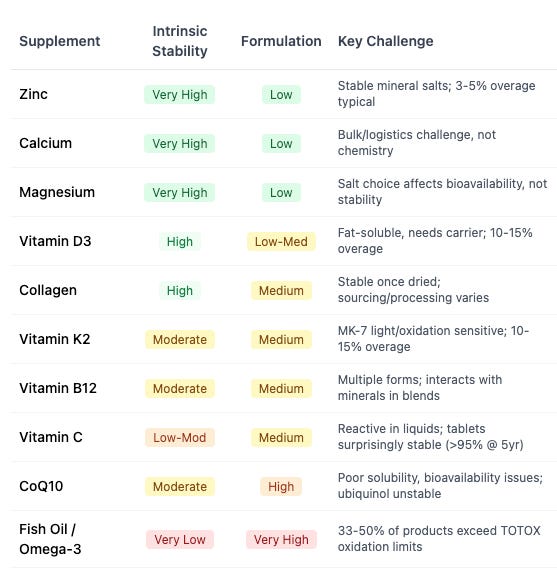Click Vitamin K2's Moderate stability badge
Viewport: 557px width, 580px height.
180,340
